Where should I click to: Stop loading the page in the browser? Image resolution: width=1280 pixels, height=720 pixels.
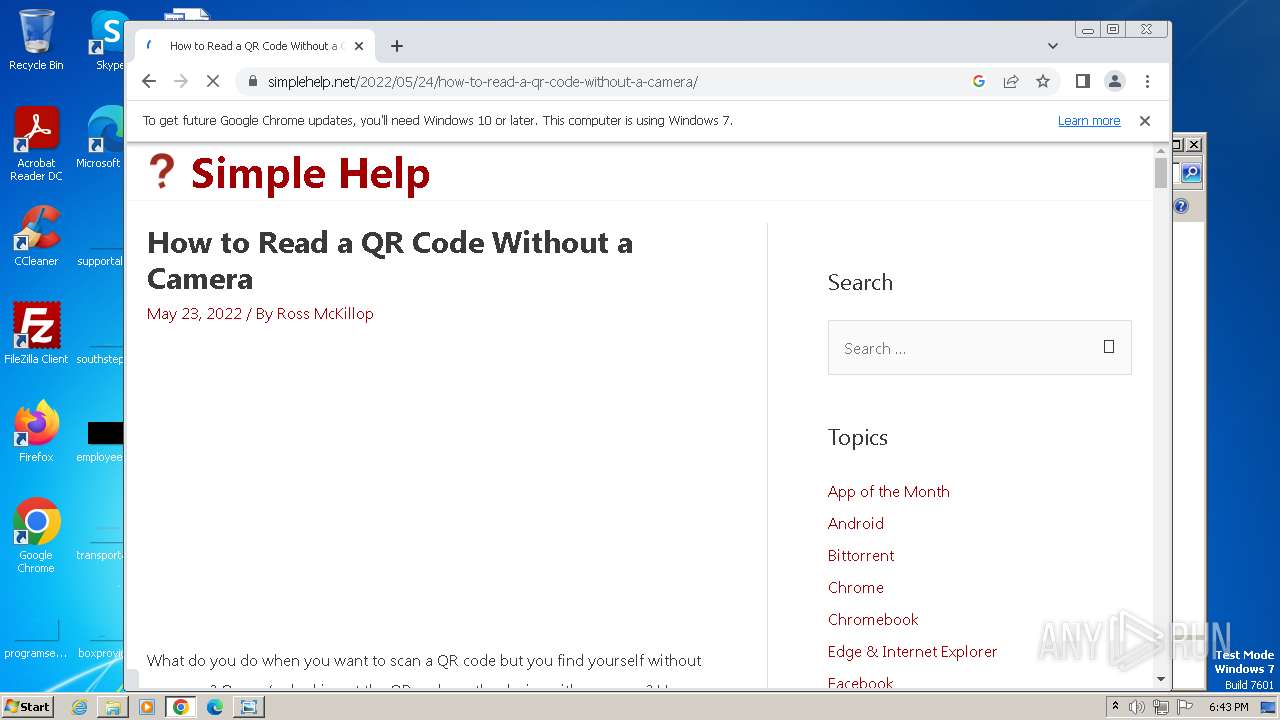[x=212, y=81]
